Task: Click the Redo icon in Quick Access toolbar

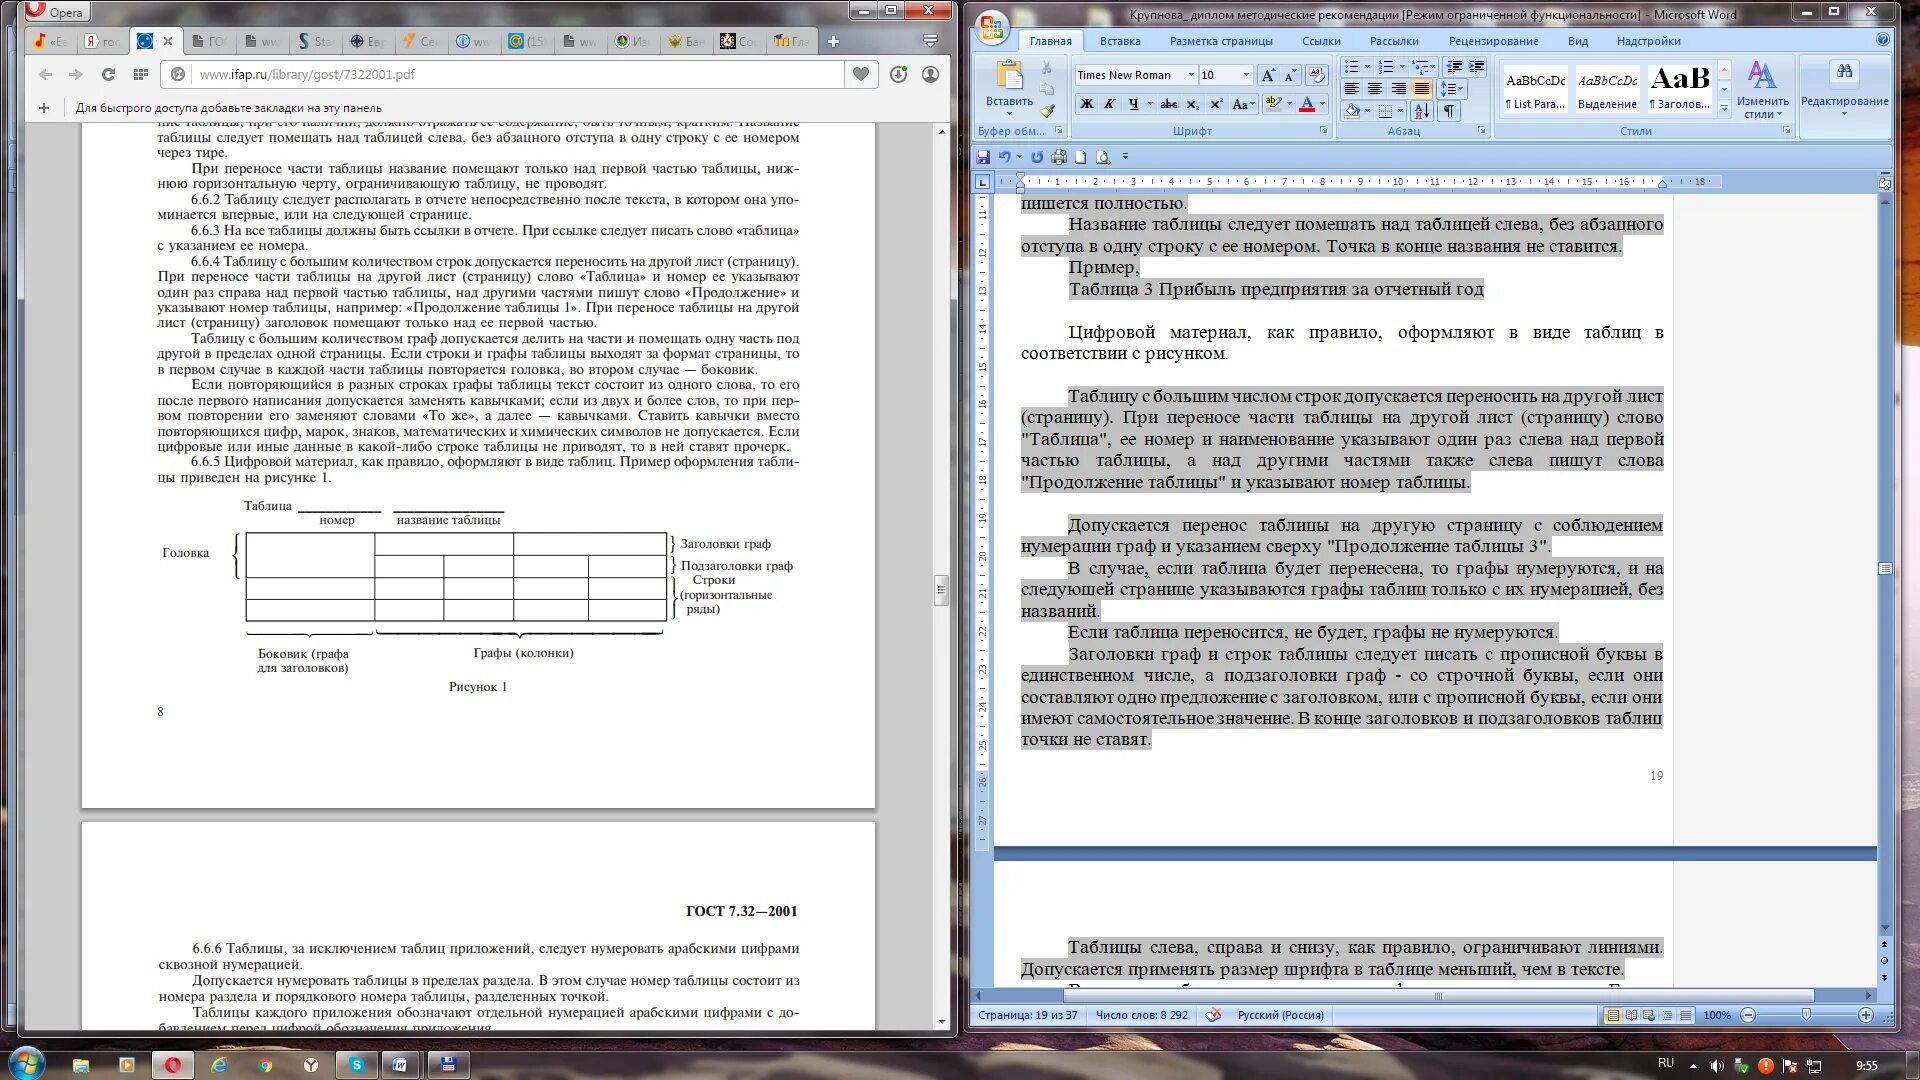Action: [1037, 157]
